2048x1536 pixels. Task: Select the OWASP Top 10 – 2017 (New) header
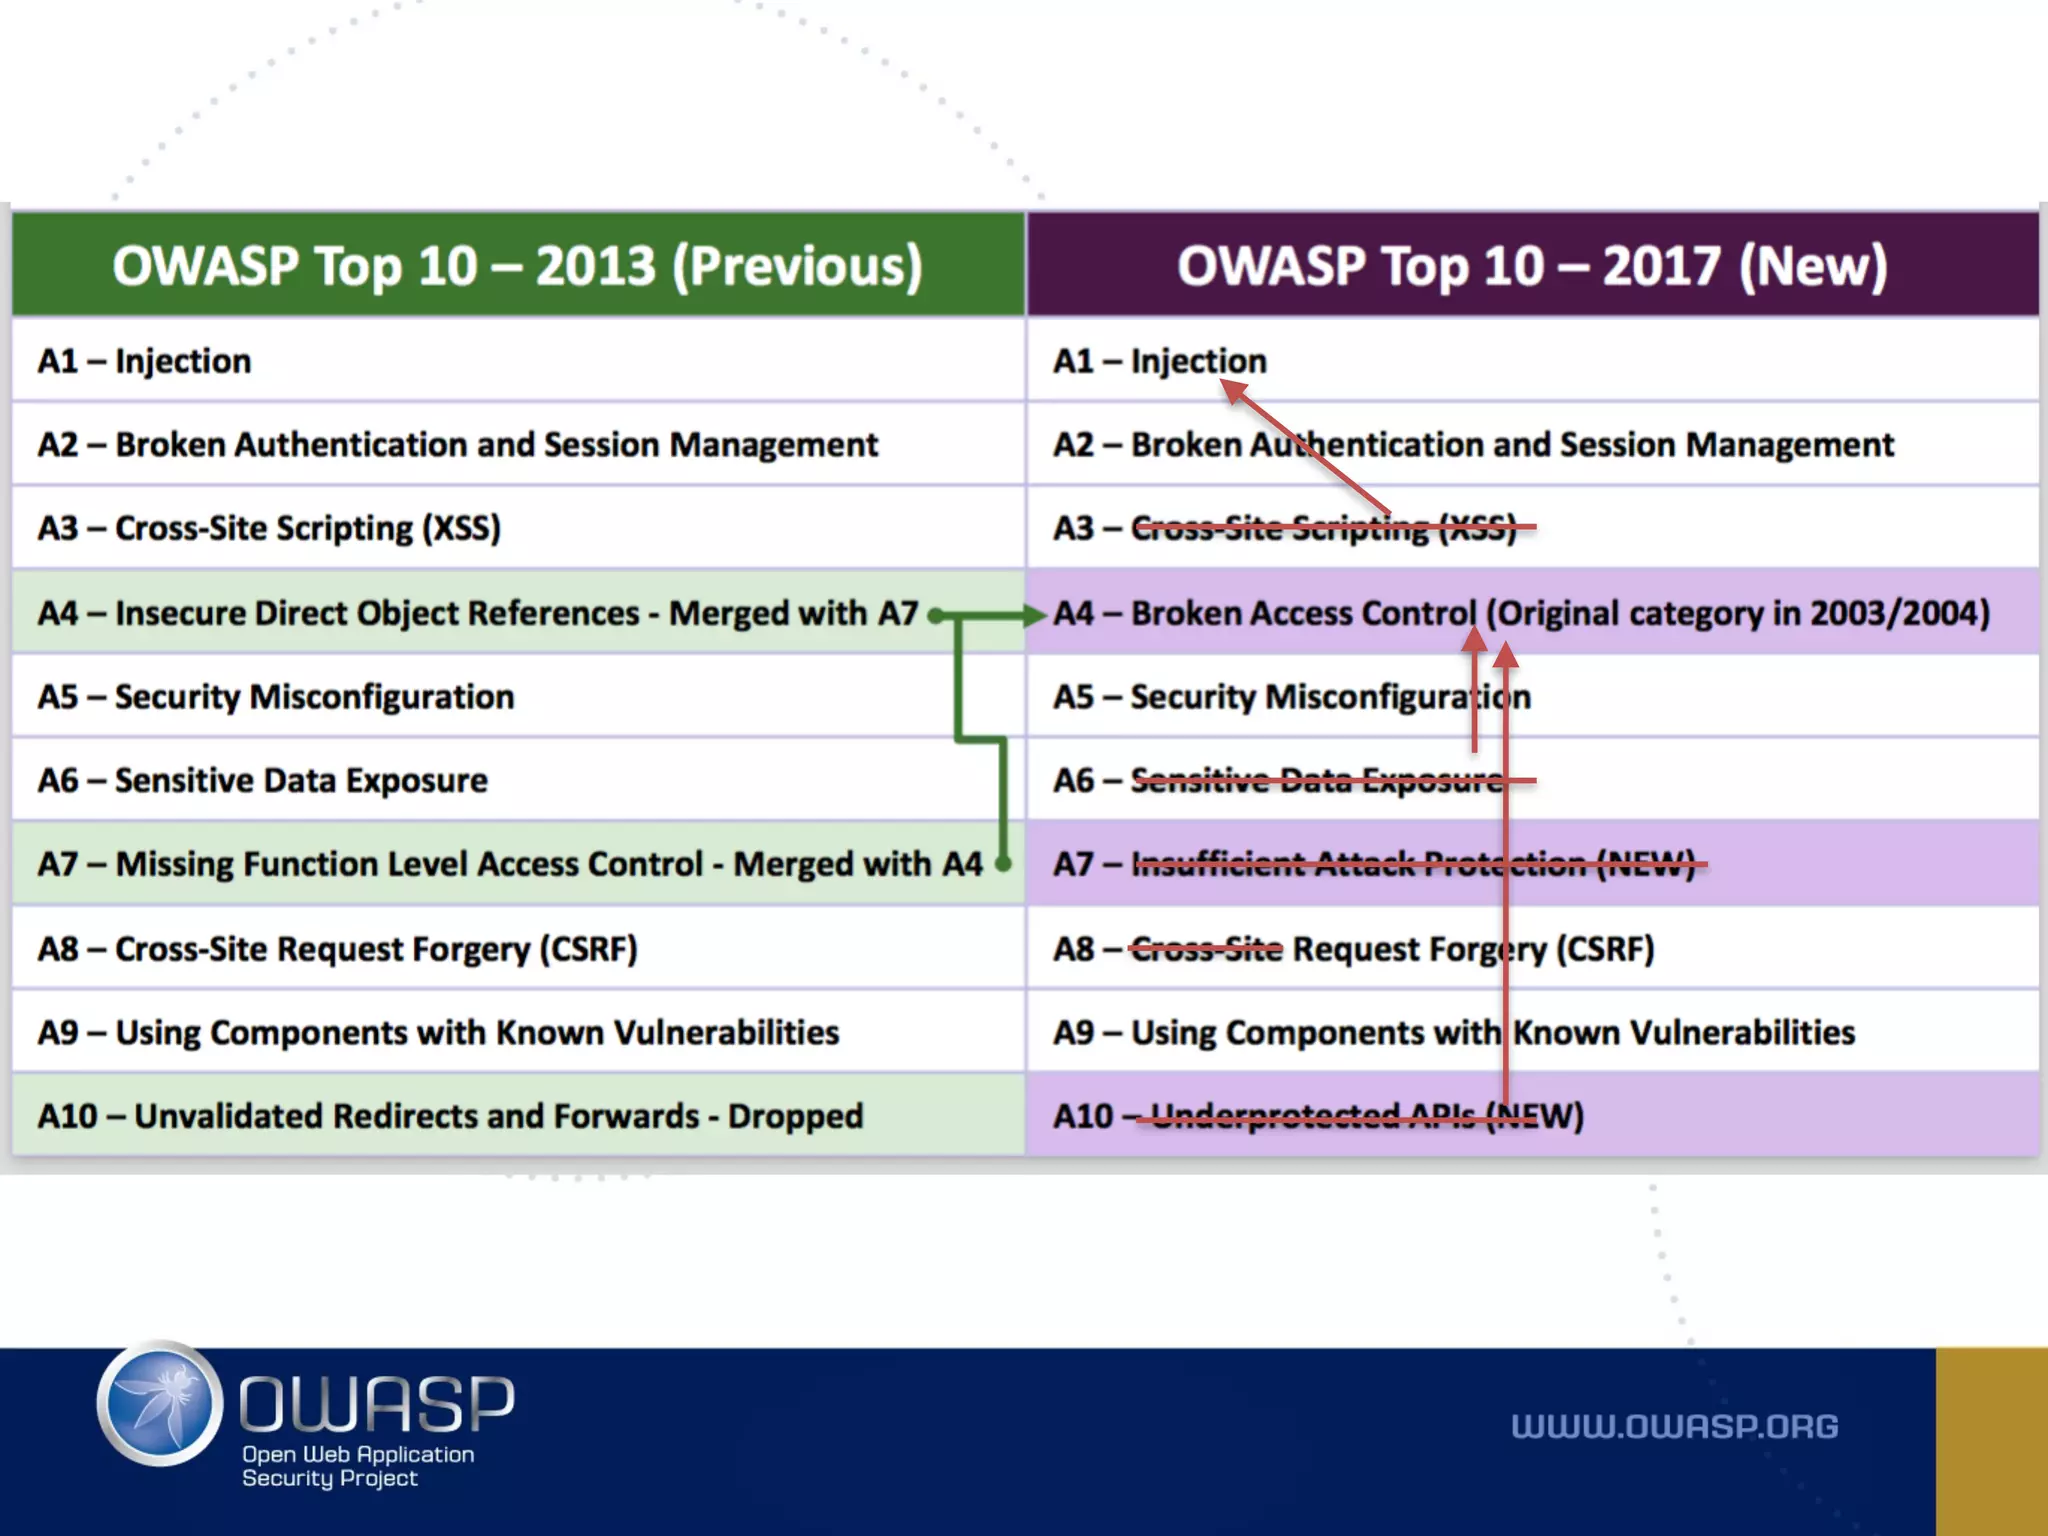pos(1532,266)
